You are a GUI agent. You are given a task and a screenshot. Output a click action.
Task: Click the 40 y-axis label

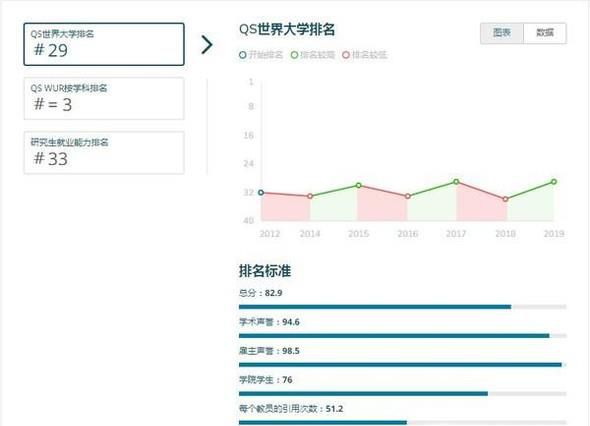tap(249, 221)
